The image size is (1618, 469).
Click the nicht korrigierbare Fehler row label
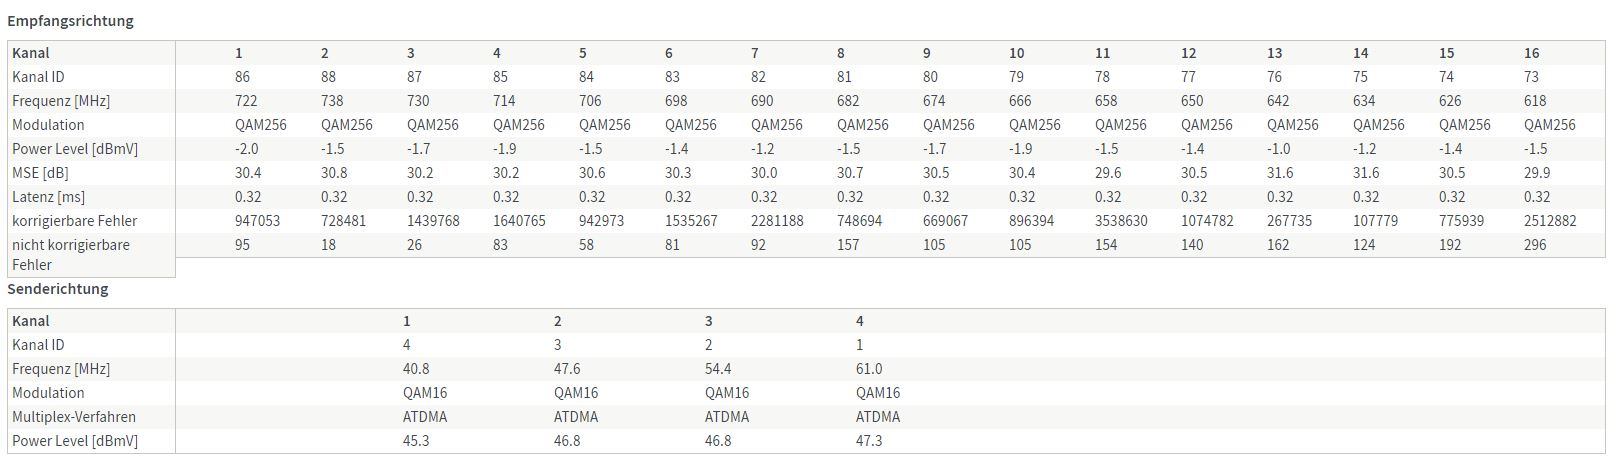[71, 254]
